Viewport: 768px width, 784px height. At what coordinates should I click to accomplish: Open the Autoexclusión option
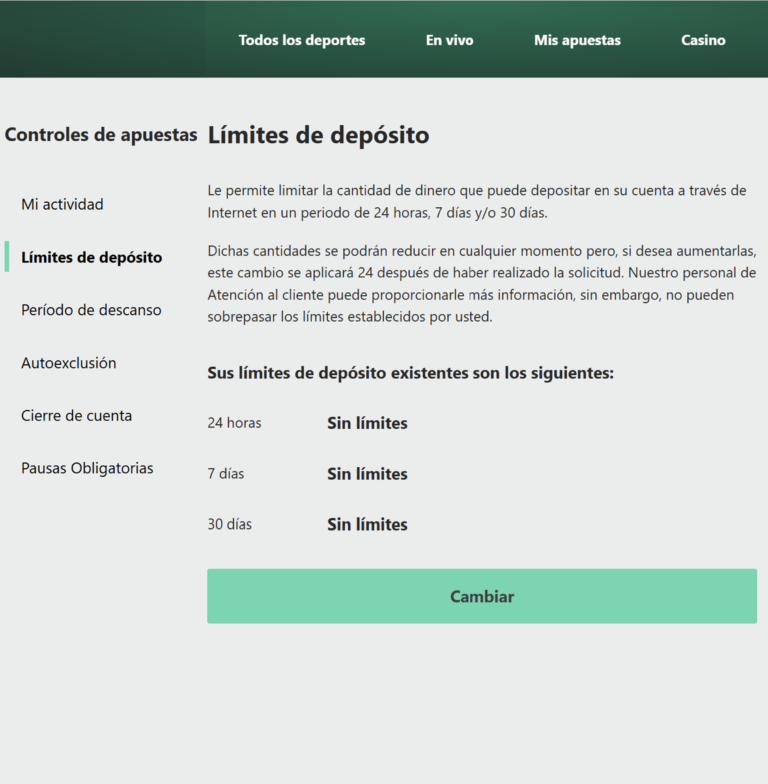(x=68, y=363)
